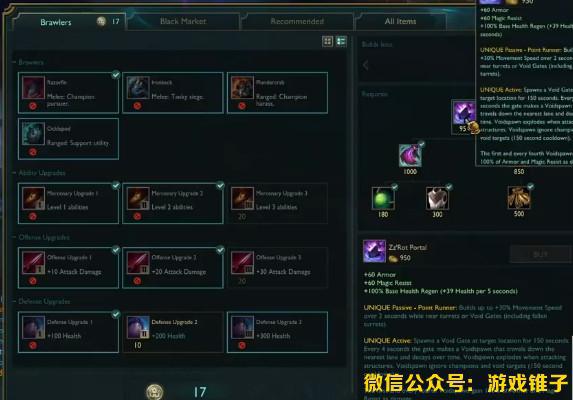
Task: Switch to grid view layout
Action: click(327, 41)
